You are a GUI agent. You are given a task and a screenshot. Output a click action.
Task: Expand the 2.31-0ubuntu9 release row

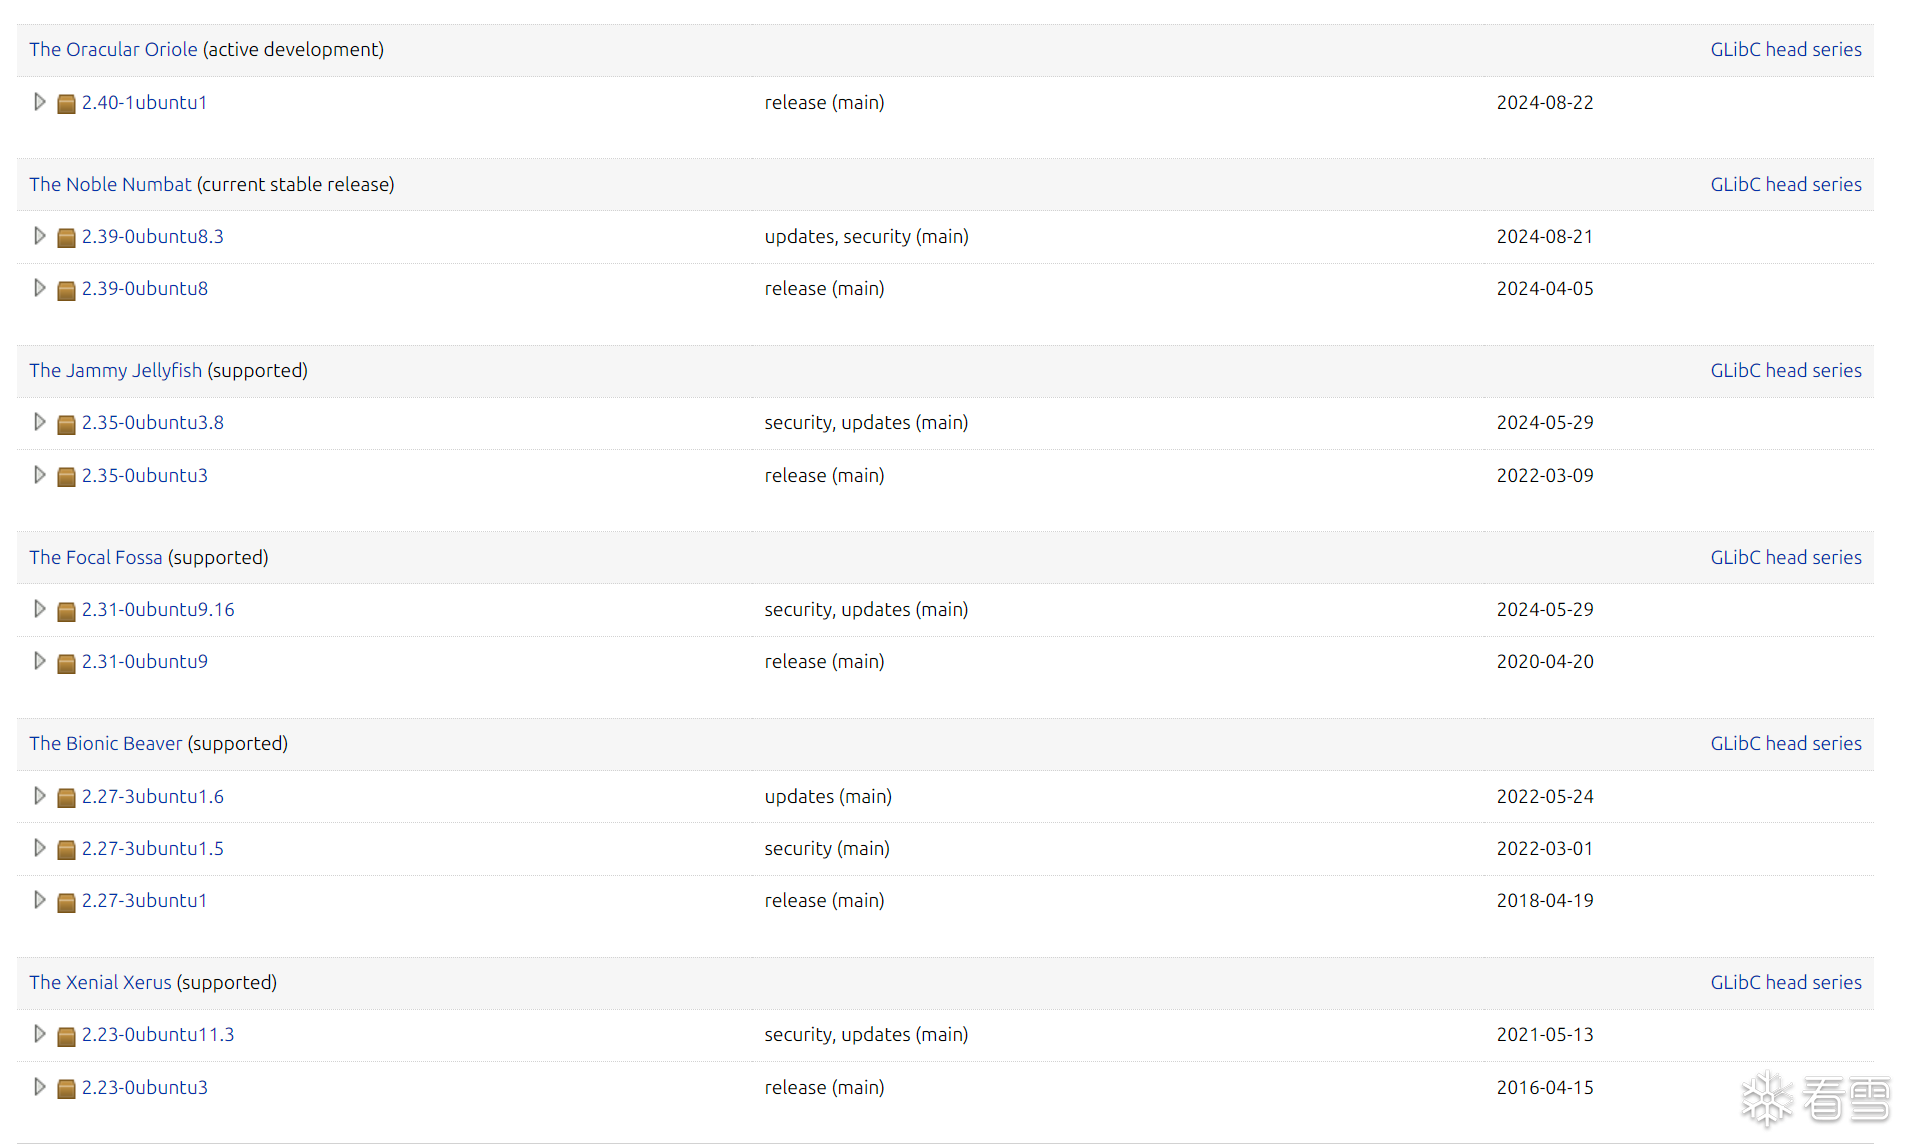40,661
